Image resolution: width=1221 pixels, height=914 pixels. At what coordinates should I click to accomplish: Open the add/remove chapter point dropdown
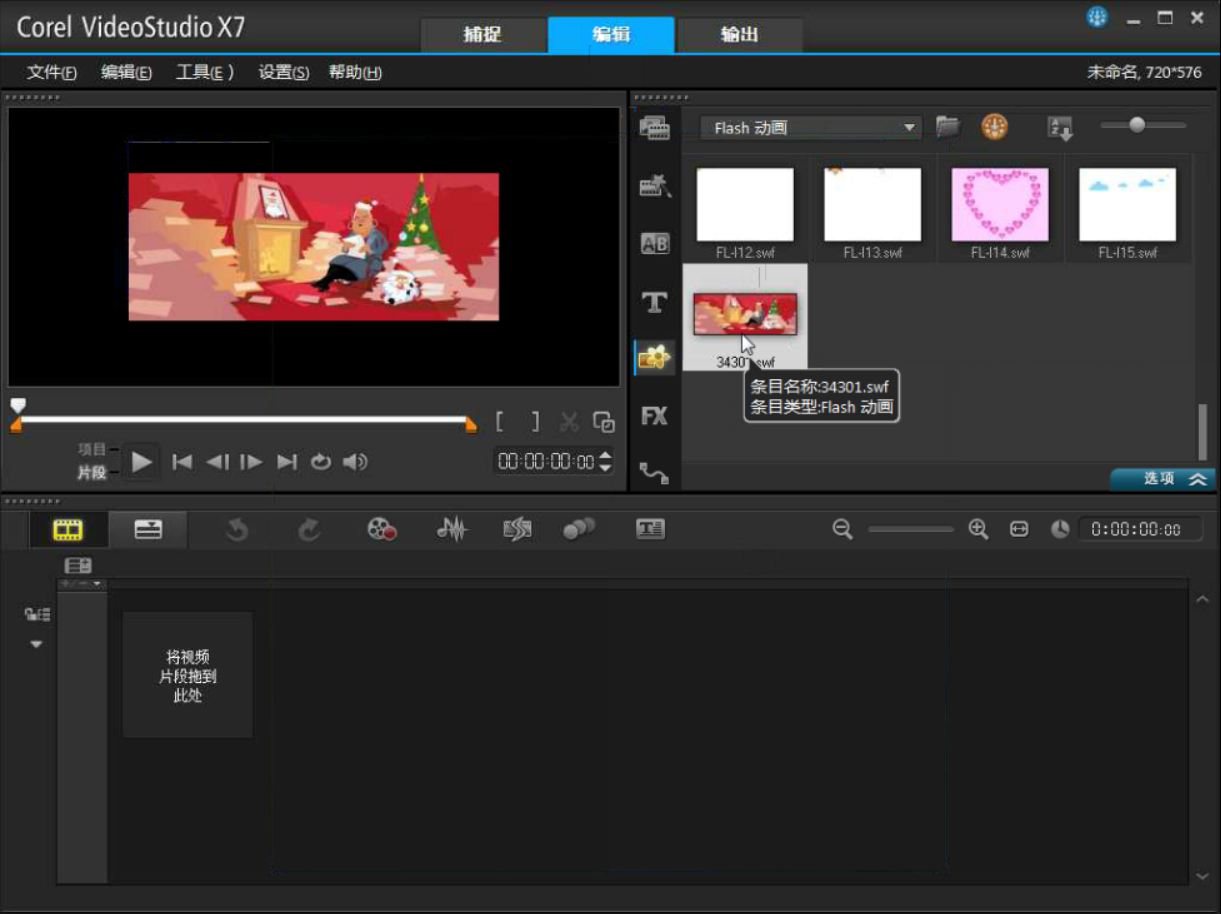pyautogui.click(x=81, y=583)
